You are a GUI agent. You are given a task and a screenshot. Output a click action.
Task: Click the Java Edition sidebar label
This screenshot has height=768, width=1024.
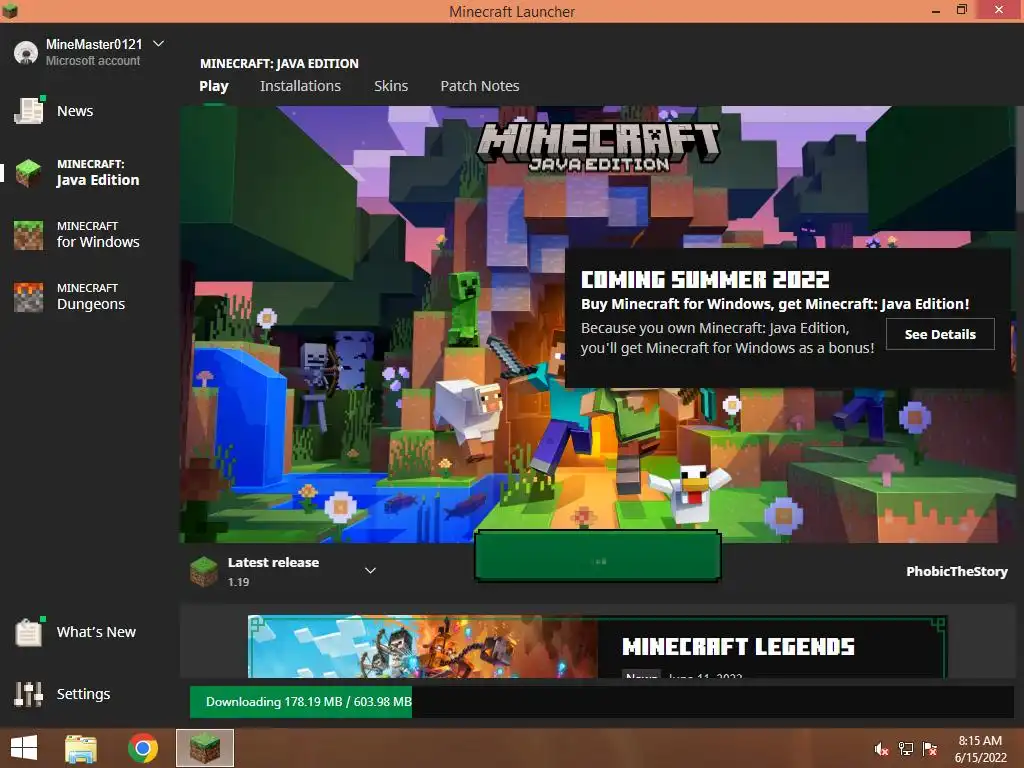click(98, 180)
